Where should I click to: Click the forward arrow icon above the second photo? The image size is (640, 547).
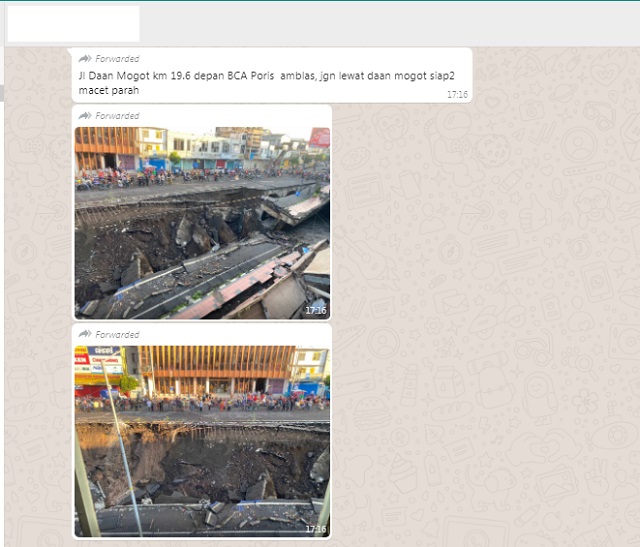(x=85, y=334)
